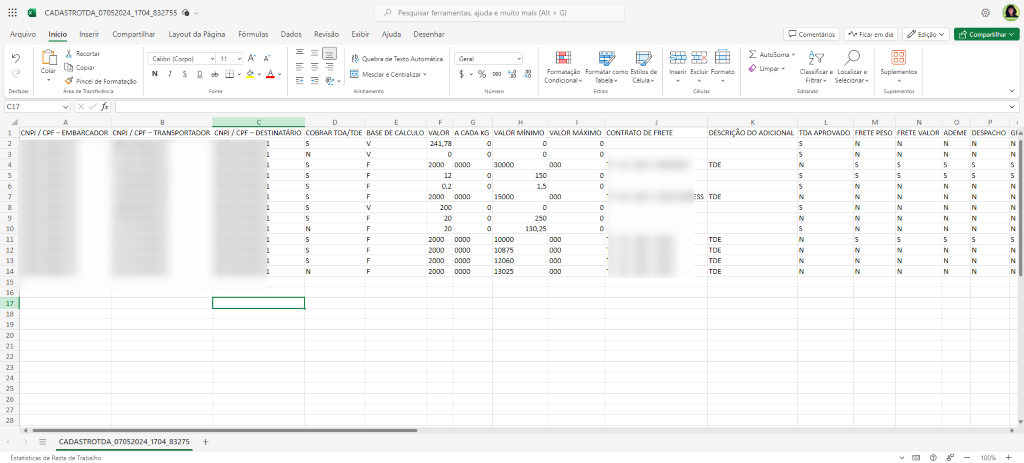Select the Pincel de Formatação tool
Viewport: 1024px width, 463px height.
coord(70,81)
